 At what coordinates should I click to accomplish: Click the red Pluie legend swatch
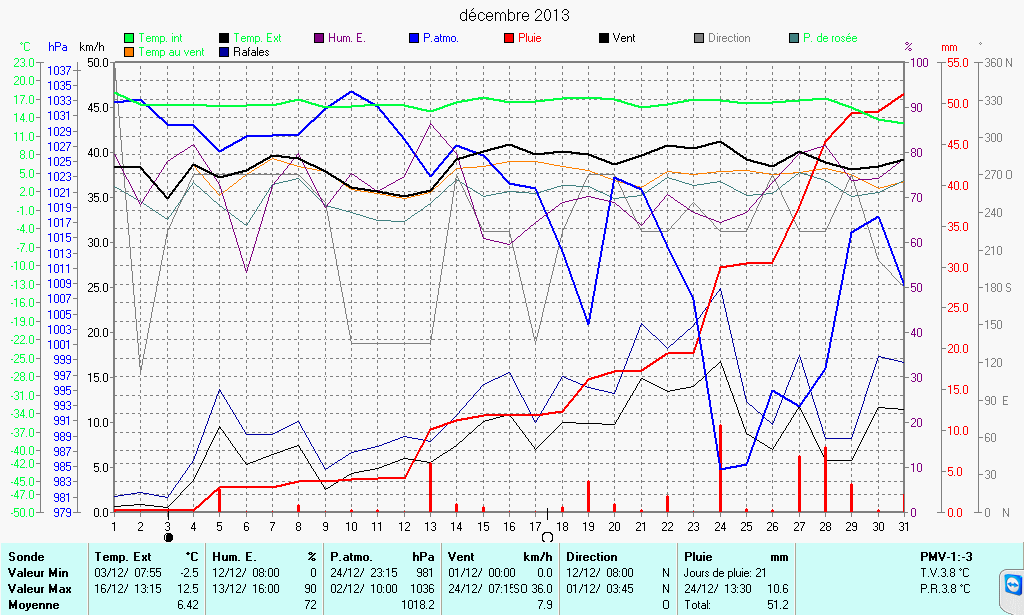click(509, 38)
